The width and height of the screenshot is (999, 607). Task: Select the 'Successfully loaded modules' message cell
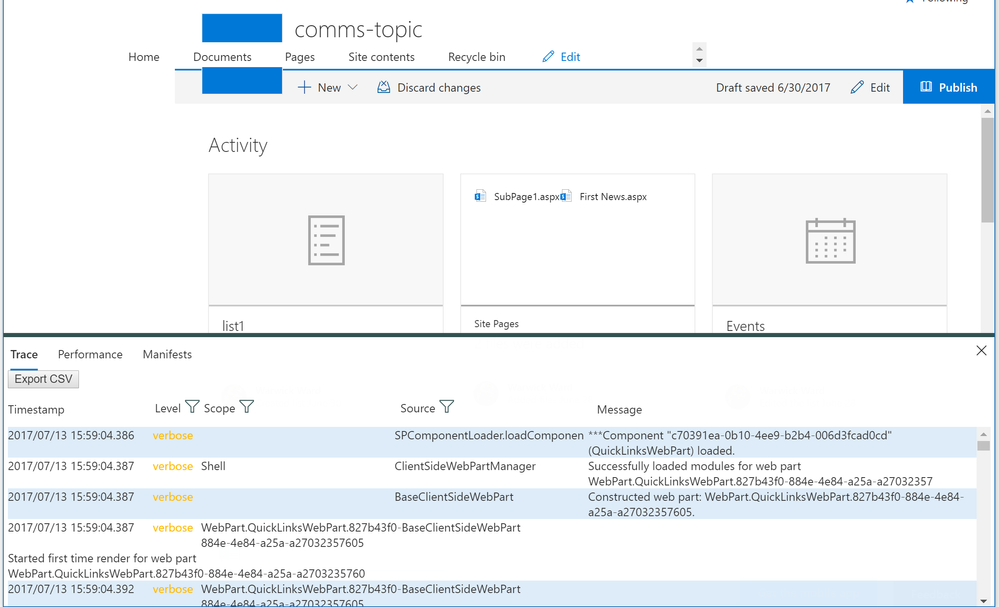[760, 474]
